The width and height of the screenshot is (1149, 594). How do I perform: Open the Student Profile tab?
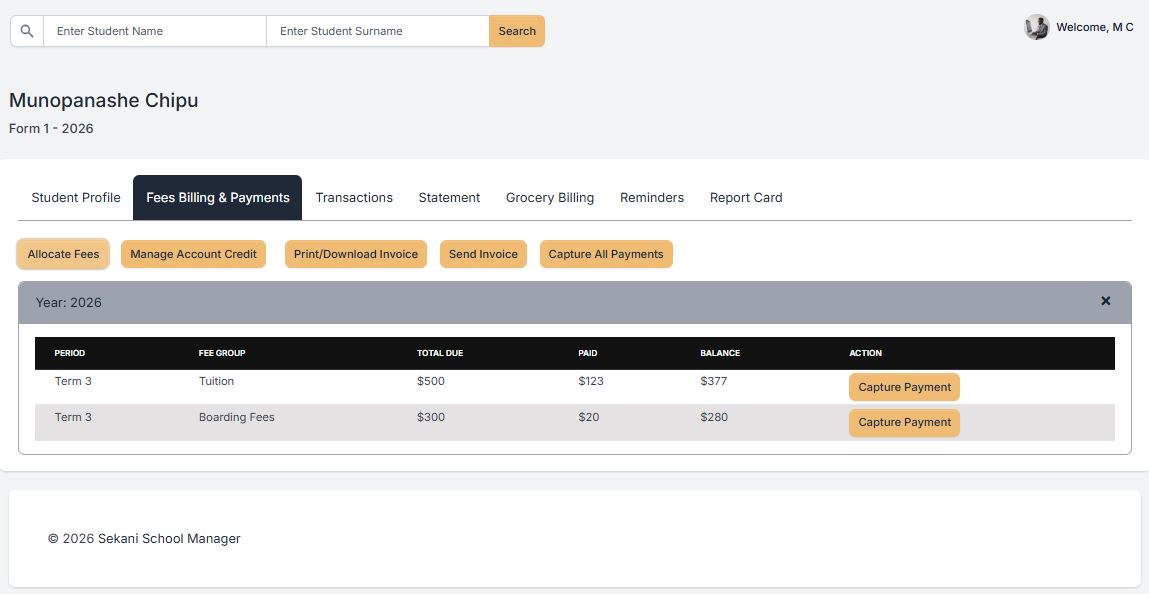pyautogui.click(x=75, y=198)
